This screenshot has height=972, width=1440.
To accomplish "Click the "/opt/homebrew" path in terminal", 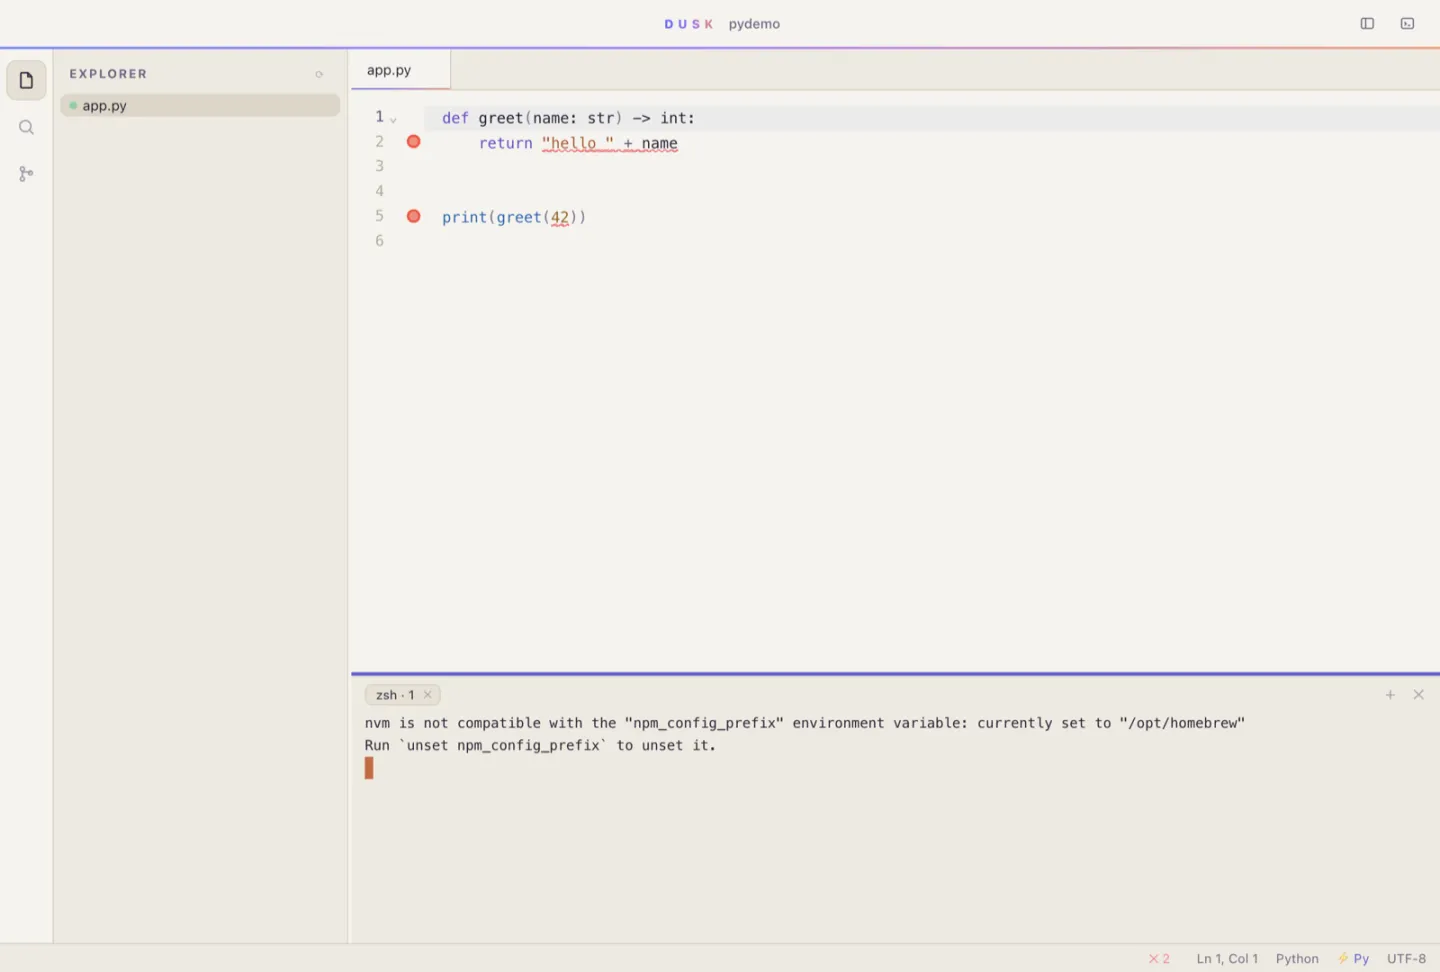I will coord(1182,723).
